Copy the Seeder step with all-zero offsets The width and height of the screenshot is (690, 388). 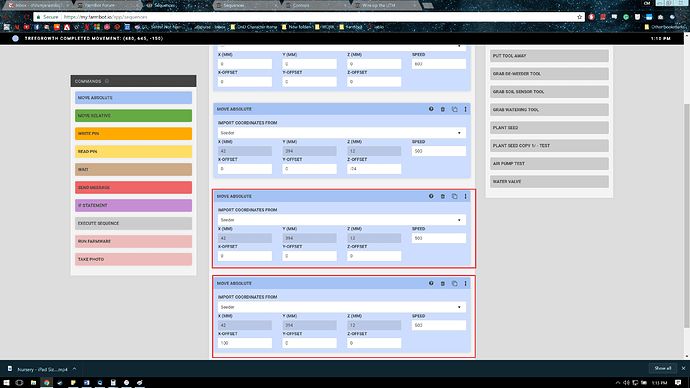455,196
